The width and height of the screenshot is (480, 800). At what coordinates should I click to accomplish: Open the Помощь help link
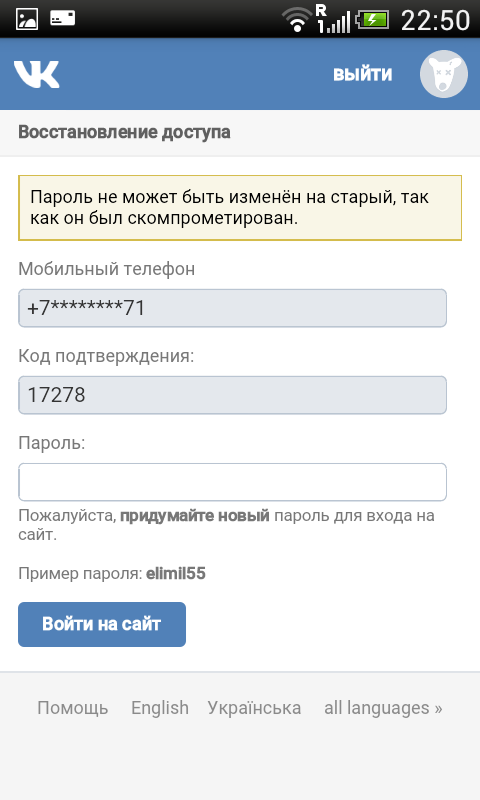pyautogui.click(x=72, y=708)
